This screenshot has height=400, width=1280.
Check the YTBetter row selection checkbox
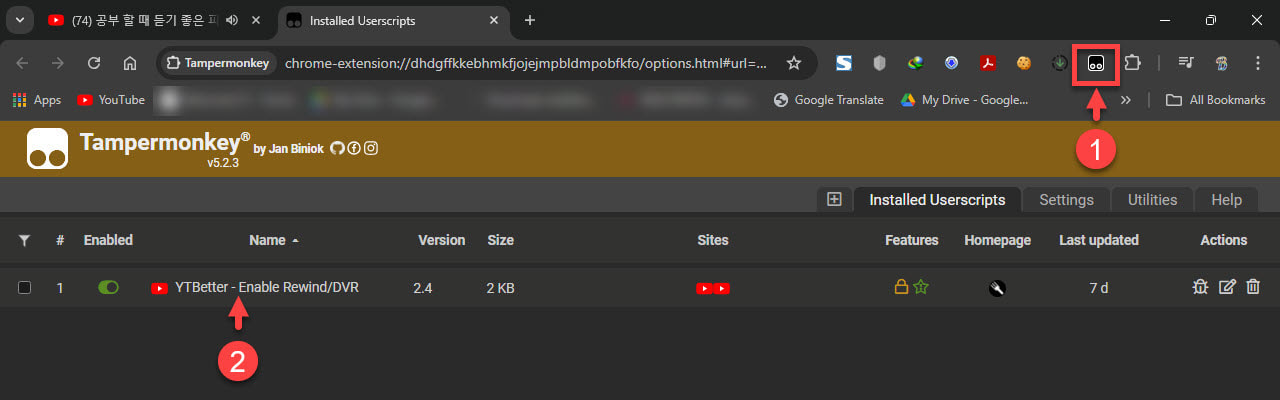(x=25, y=288)
